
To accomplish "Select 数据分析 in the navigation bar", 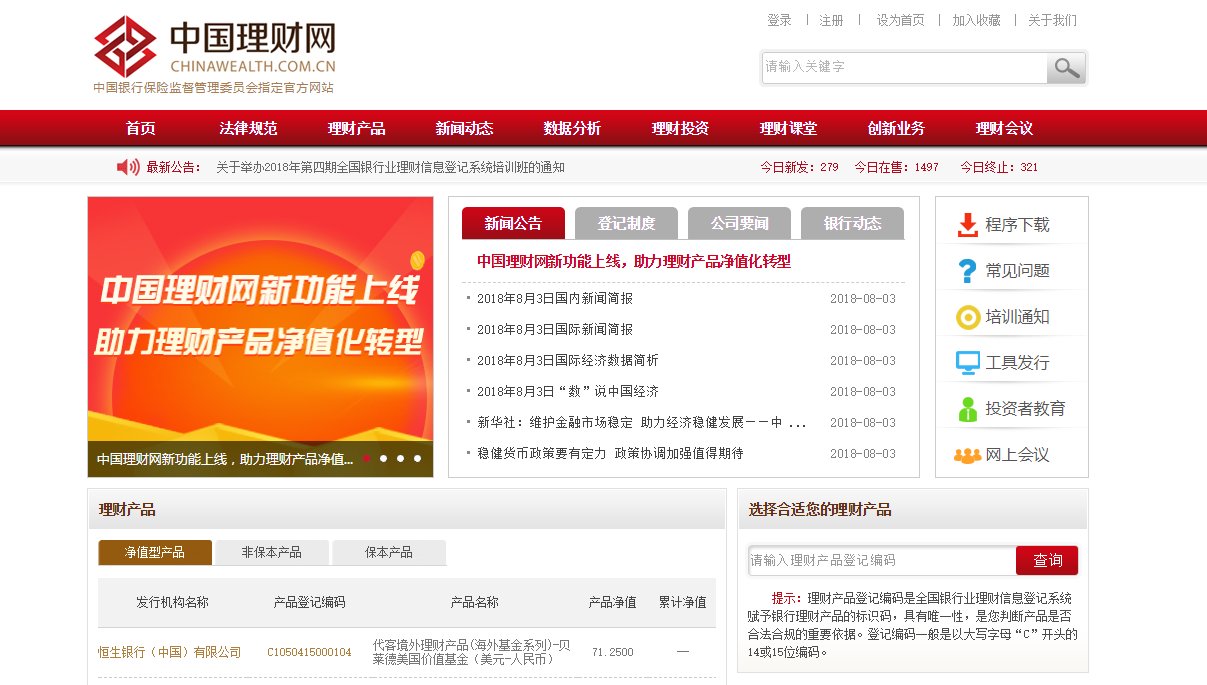I will [x=572, y=128].
